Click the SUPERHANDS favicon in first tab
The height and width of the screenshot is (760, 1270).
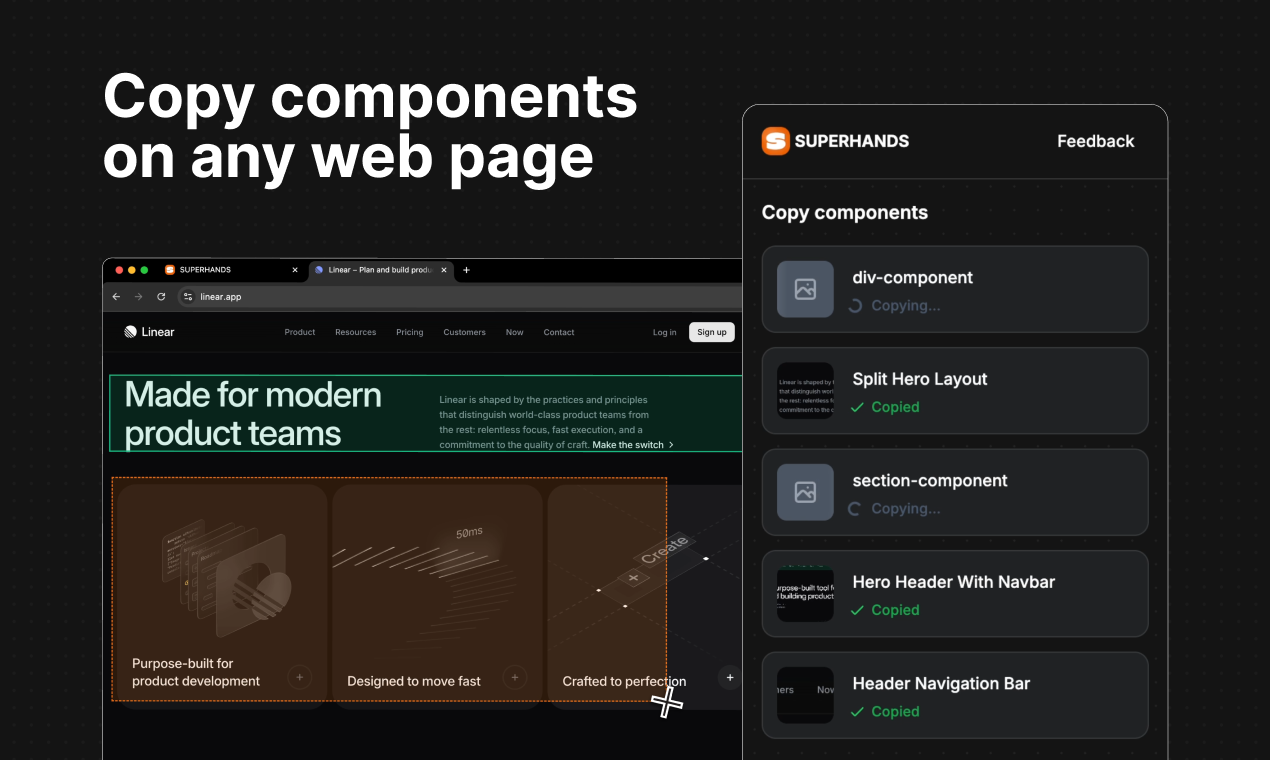170,270
